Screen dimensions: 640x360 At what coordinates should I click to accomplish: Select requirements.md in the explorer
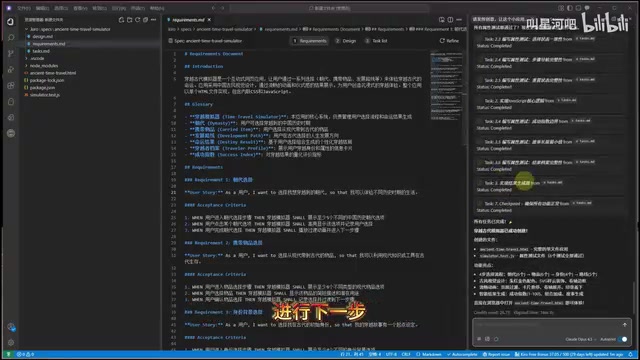(49, 44)
